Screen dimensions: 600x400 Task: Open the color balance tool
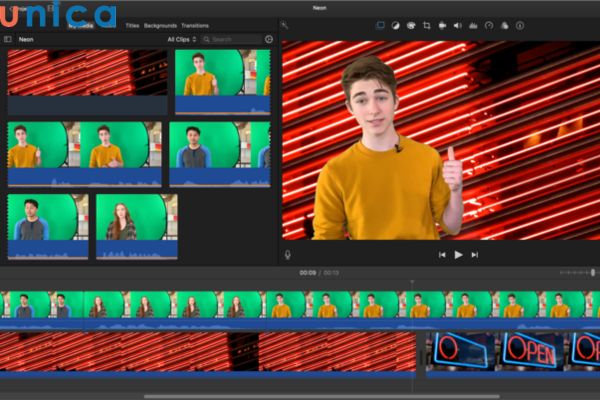tap(395, 25)
